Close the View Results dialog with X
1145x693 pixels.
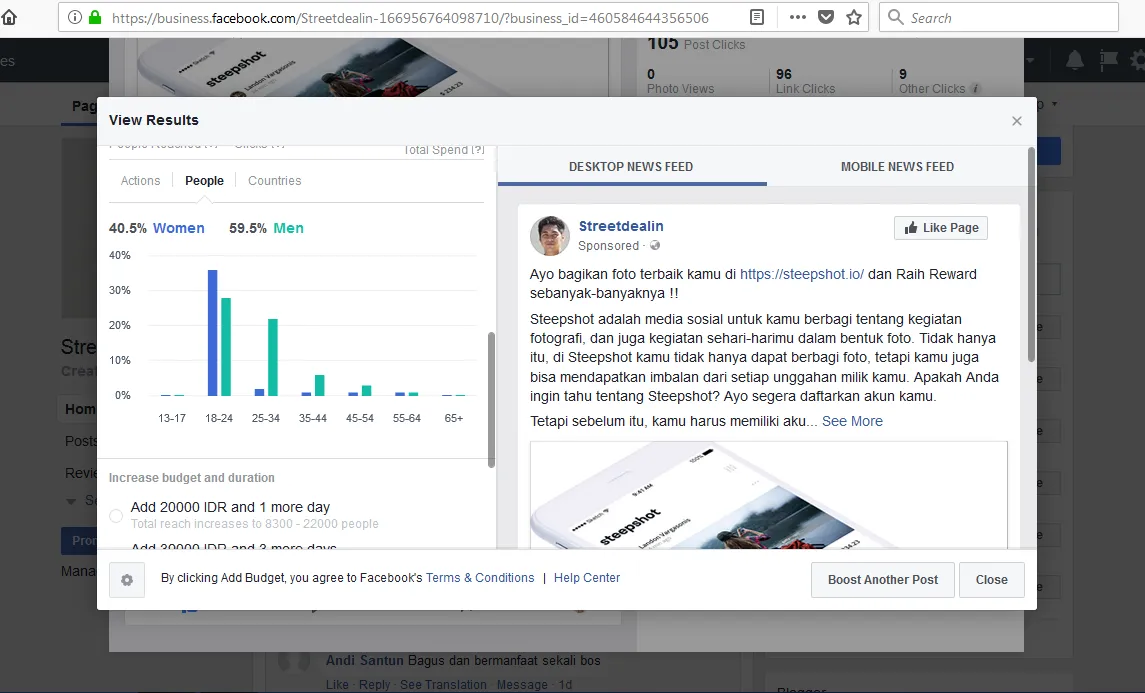pos(1016,121)
